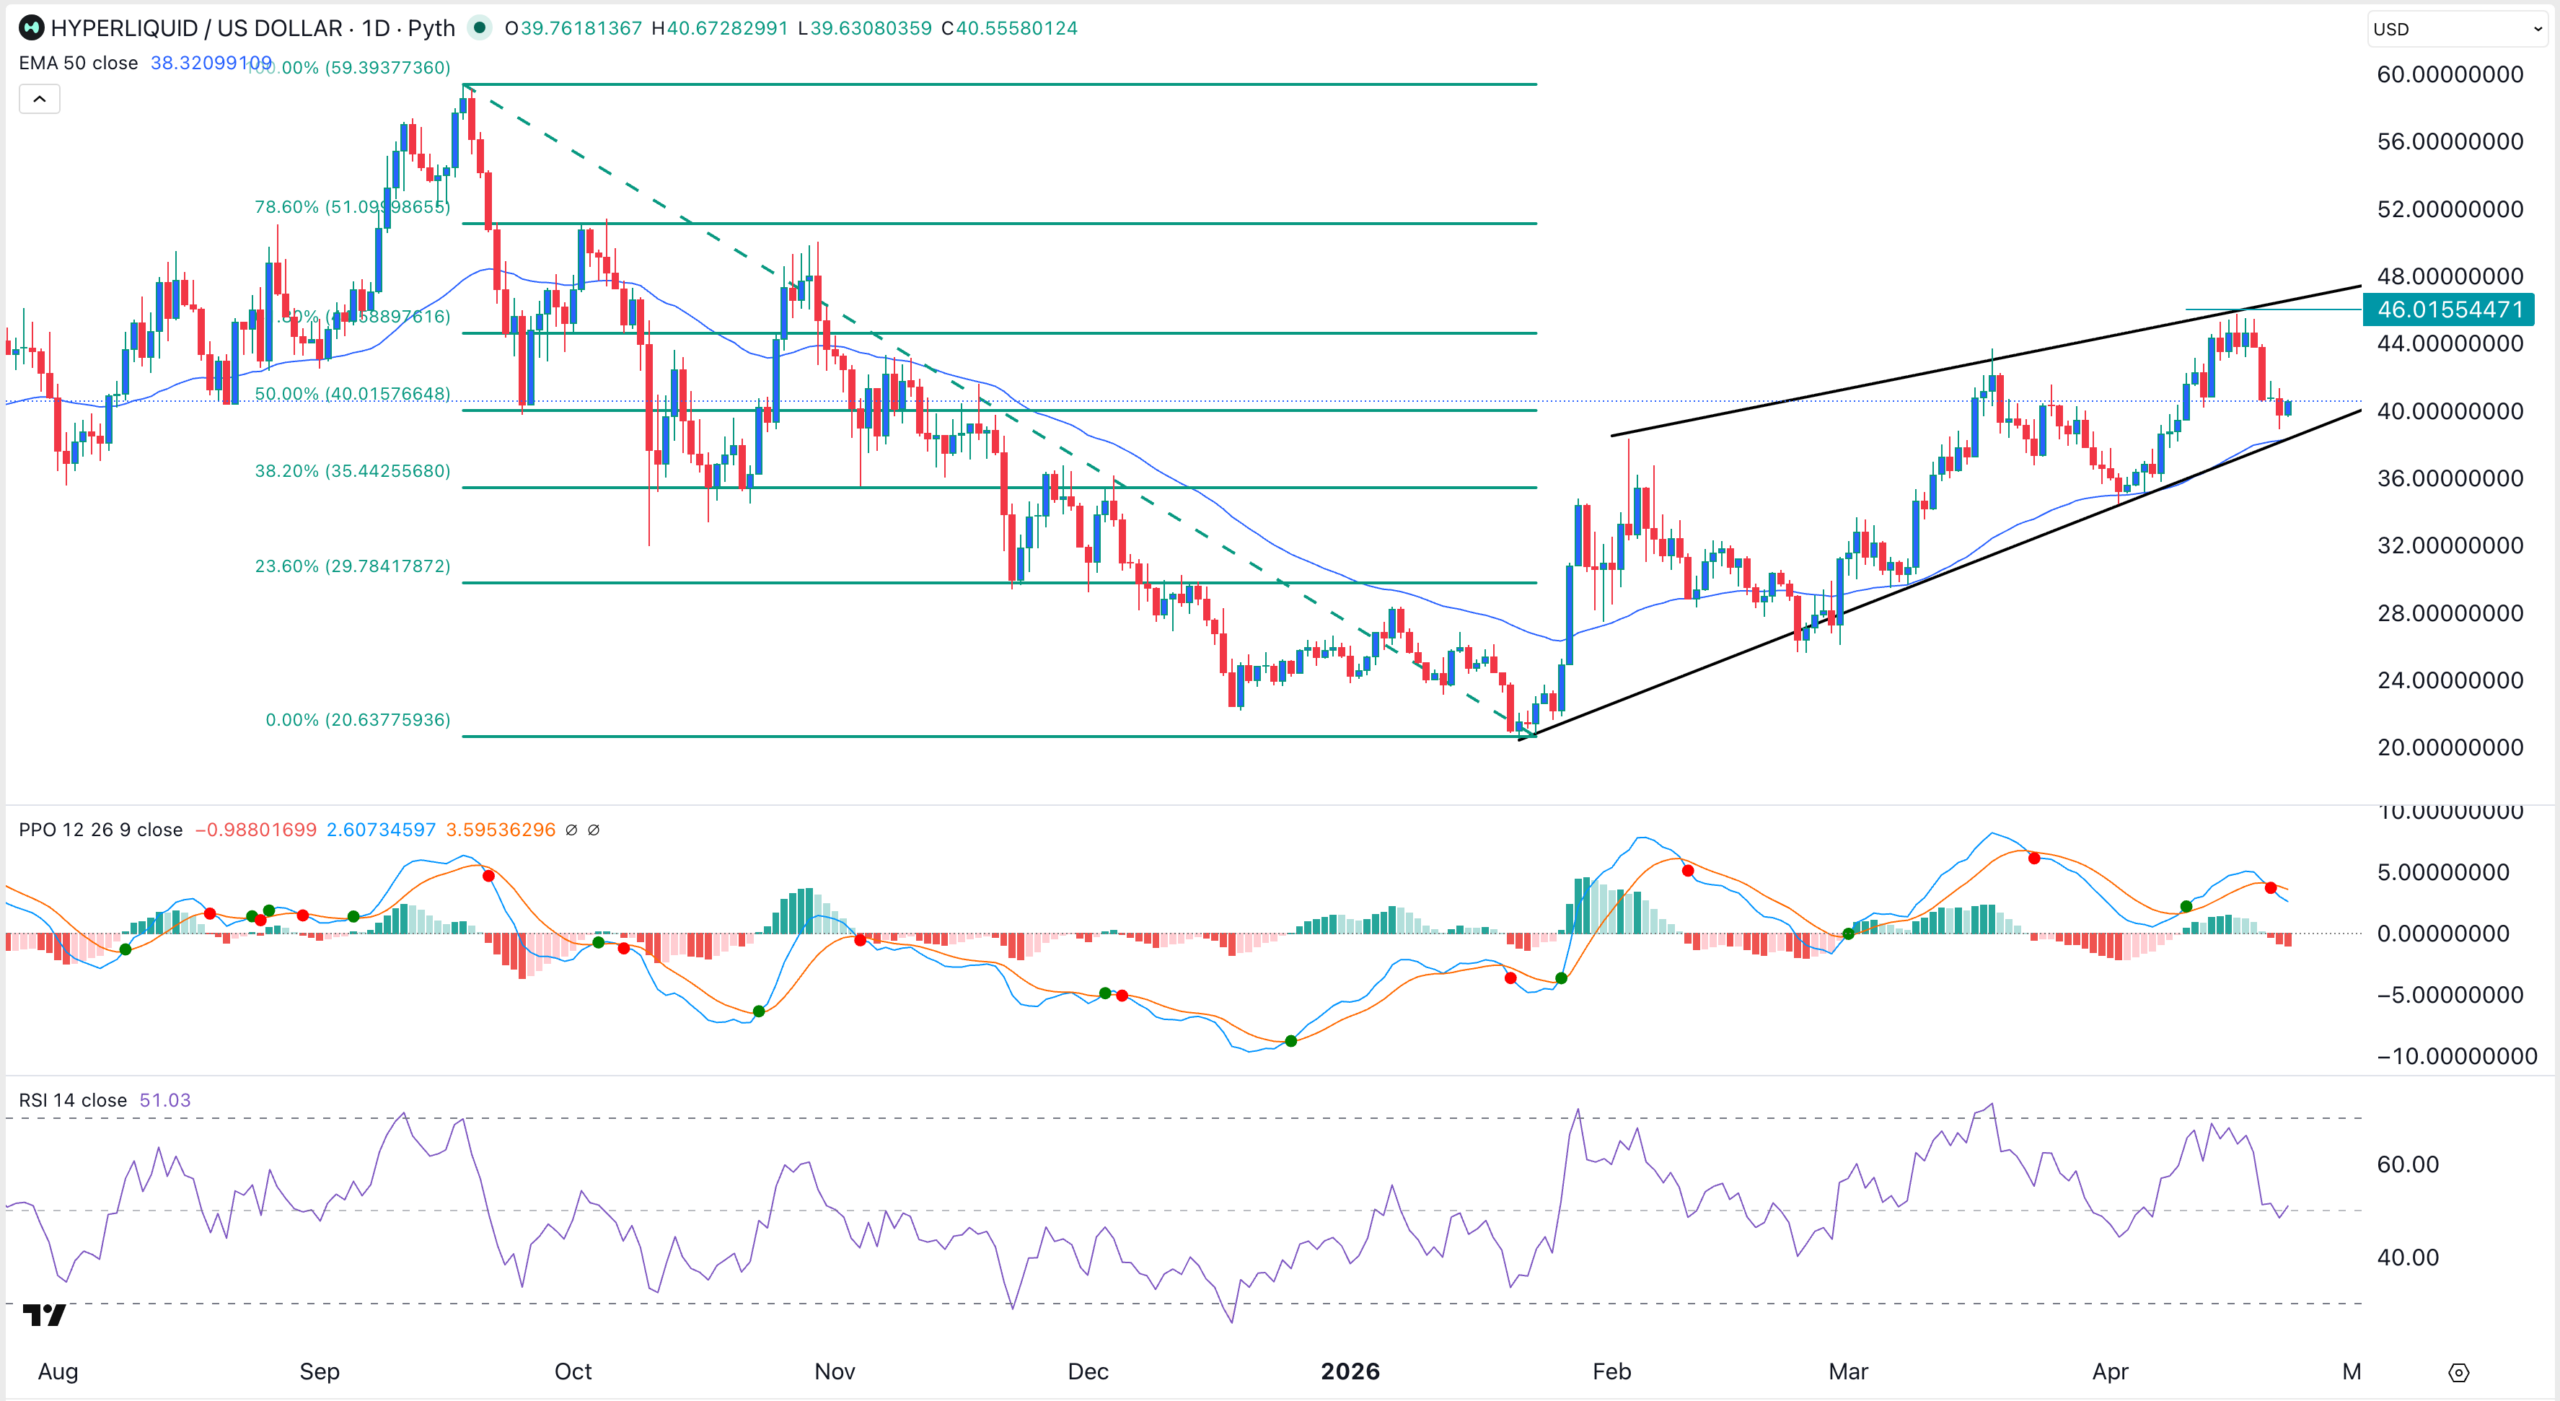Viewport: 2560px width, 1401px height.
Task: Click the Hyperliquid symbol logo icon
Action: click(31, 28)
